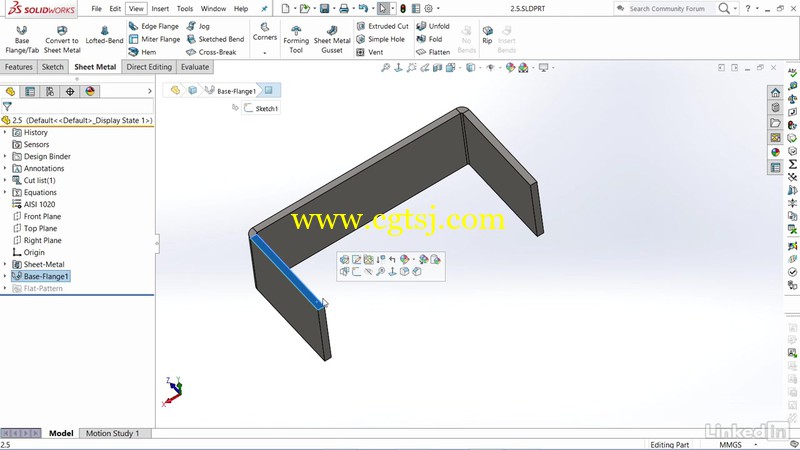
Task: Open the Options gear icon
Action: tap(429, 9)
